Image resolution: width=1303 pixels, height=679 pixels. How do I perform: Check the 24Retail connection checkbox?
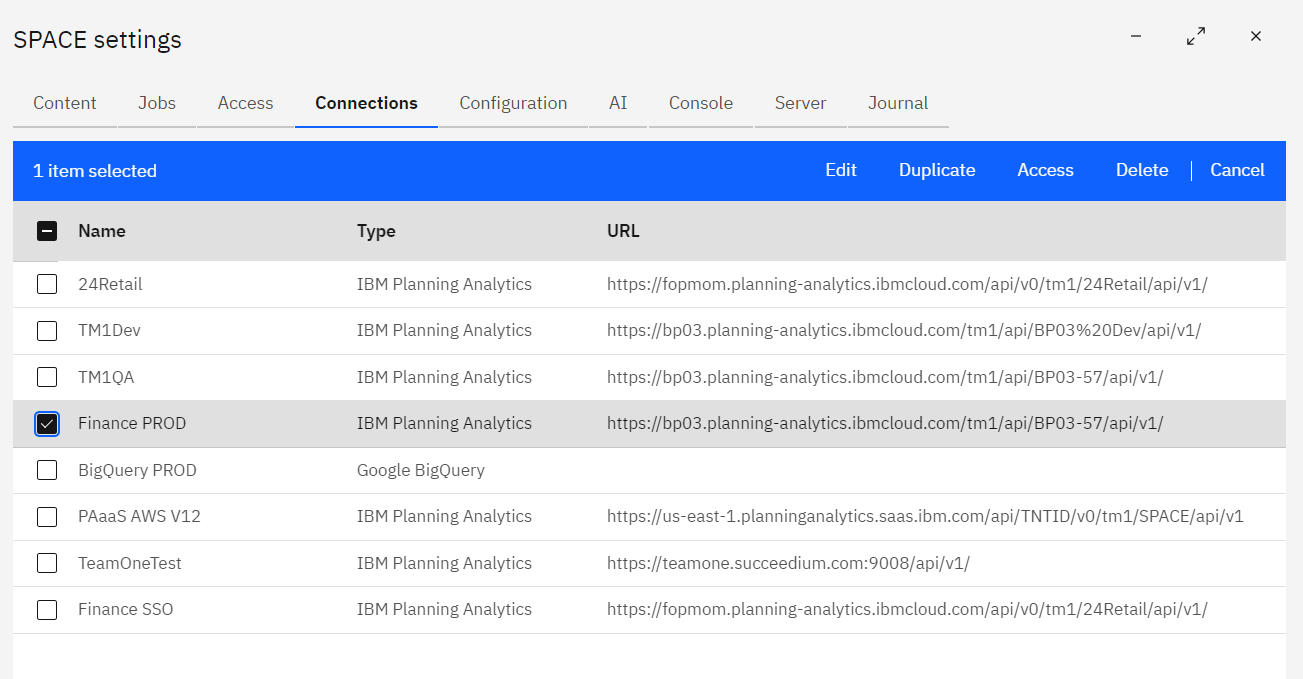[x=47, y=284]
